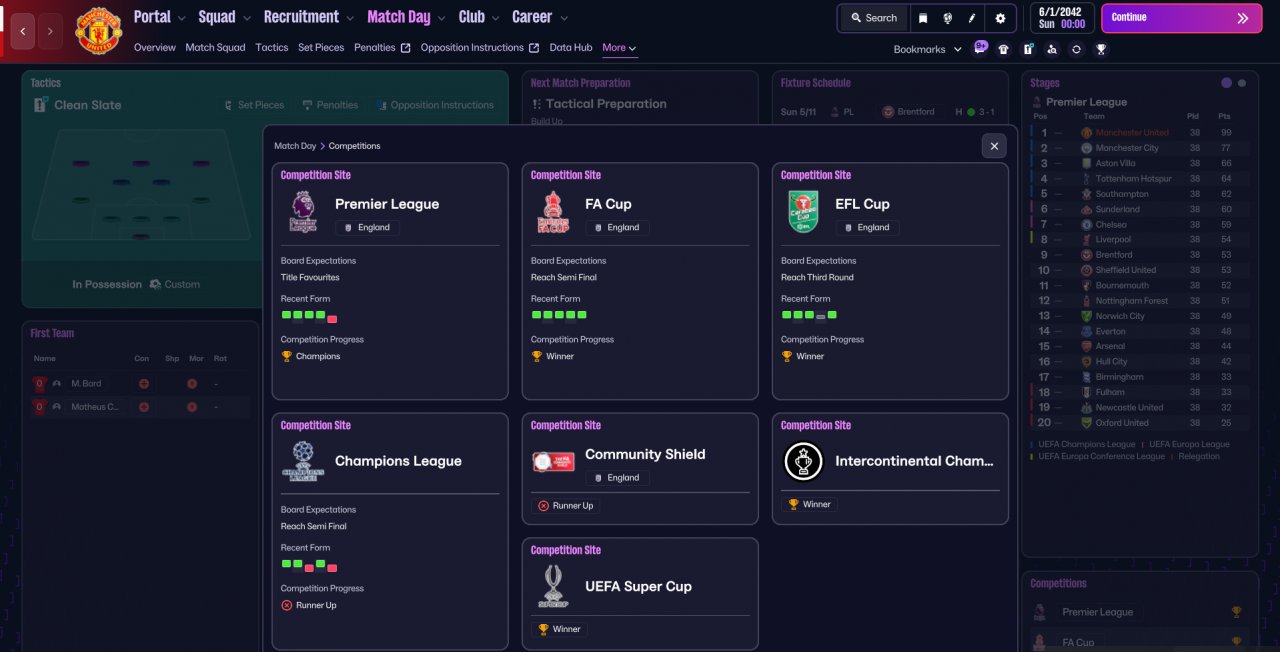Go back with the left arrow button

23,31
